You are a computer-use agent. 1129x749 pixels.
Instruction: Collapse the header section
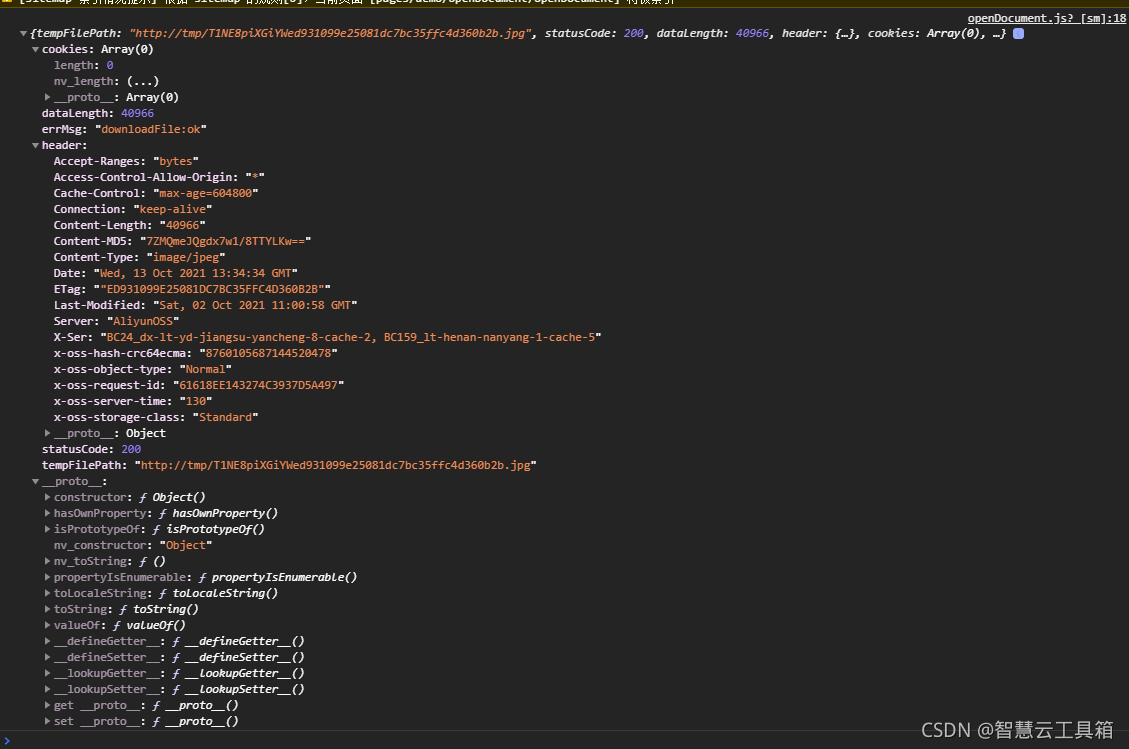point(36,145)
